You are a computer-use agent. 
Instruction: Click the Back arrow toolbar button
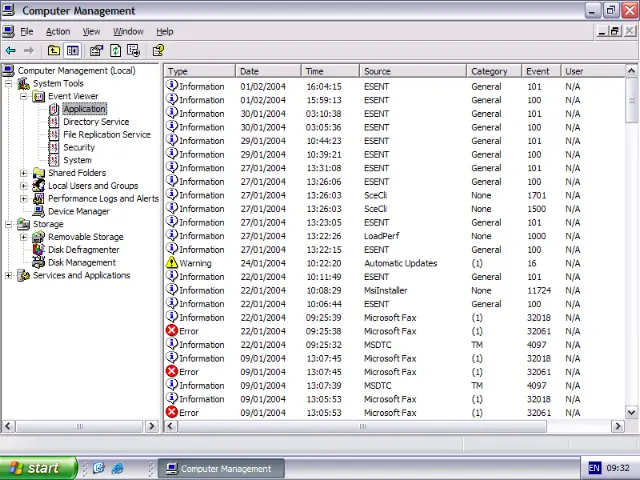point(11,51)
